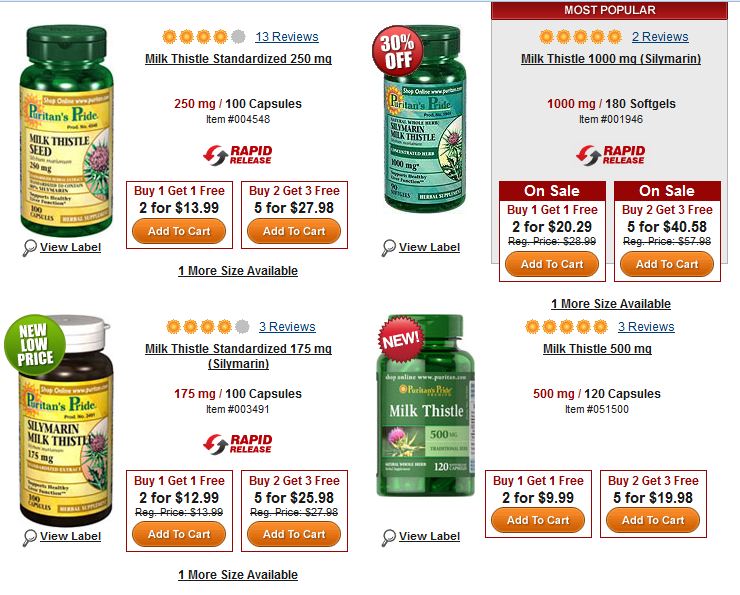
Task: Click the 30% OFF badge
Action: click(x=397, y=50)
